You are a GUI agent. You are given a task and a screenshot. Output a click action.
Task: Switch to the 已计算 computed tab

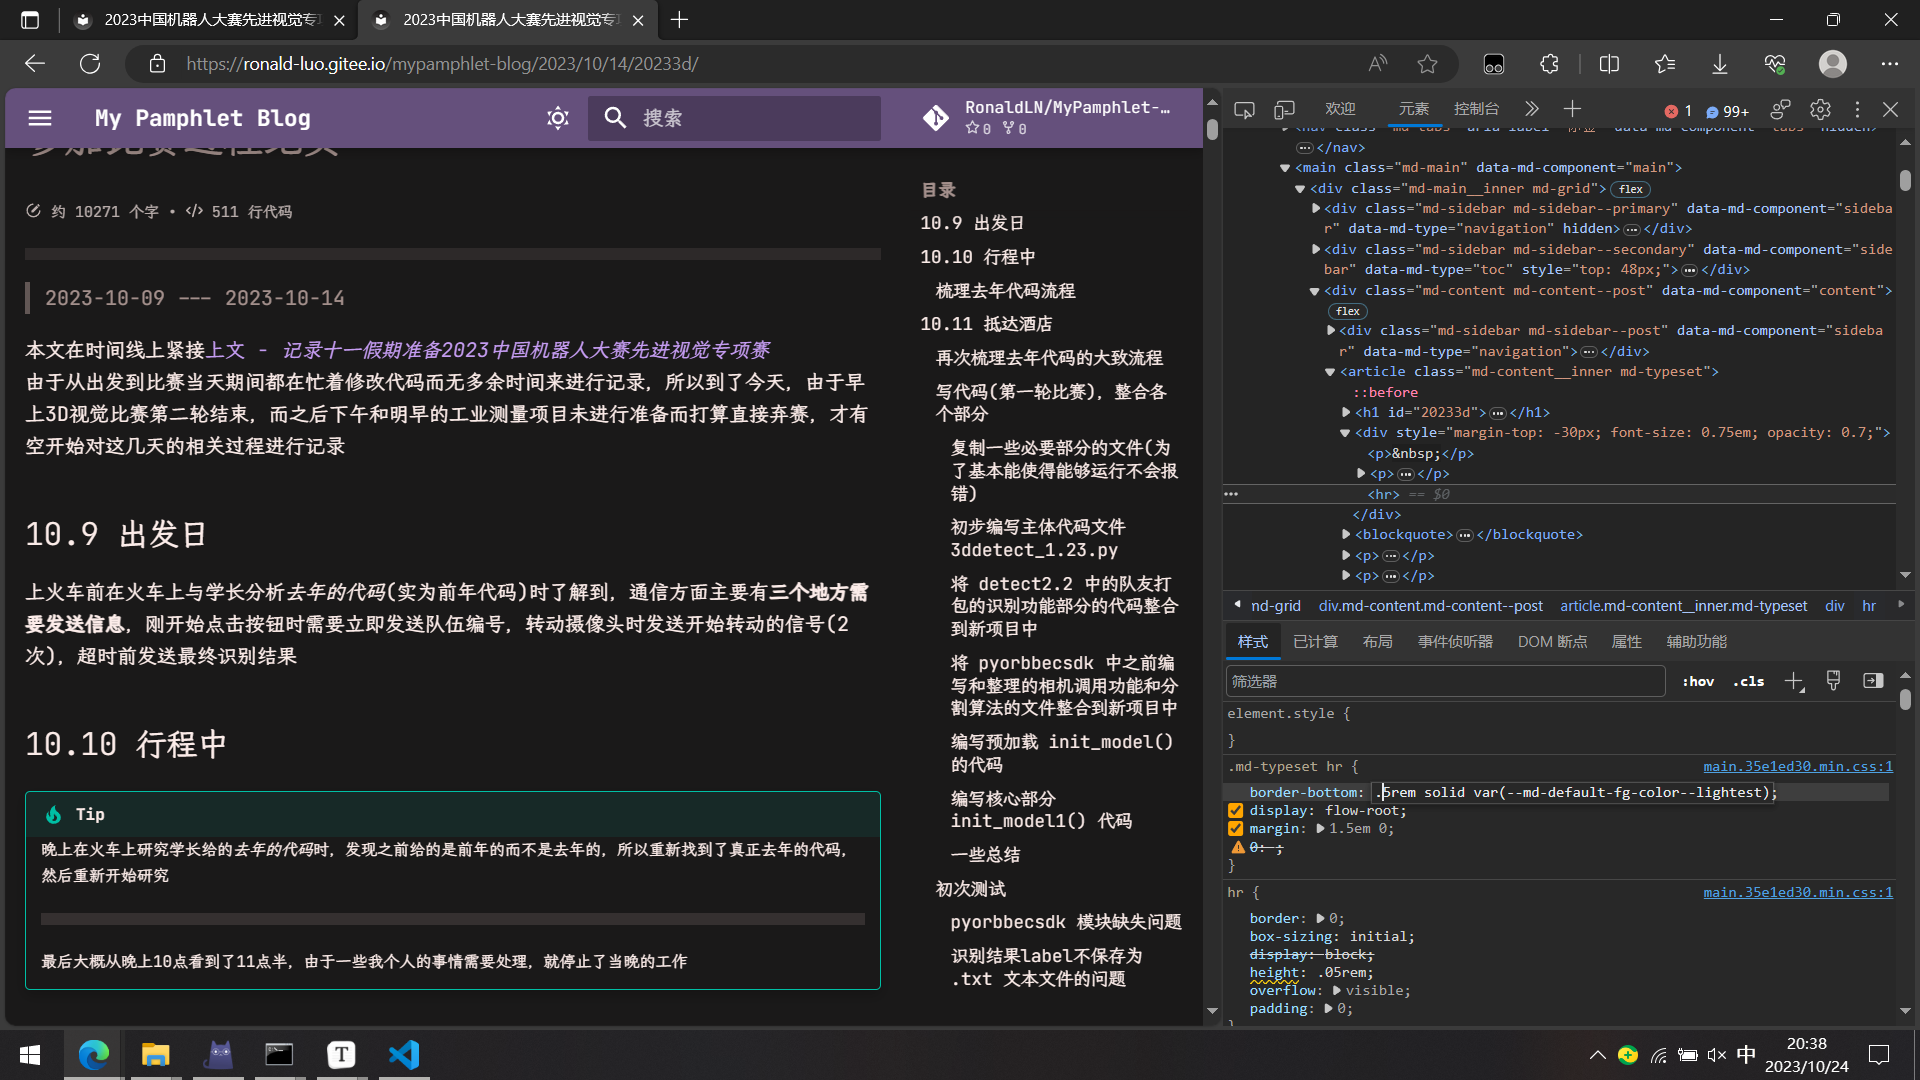(x=1315, y=642)
